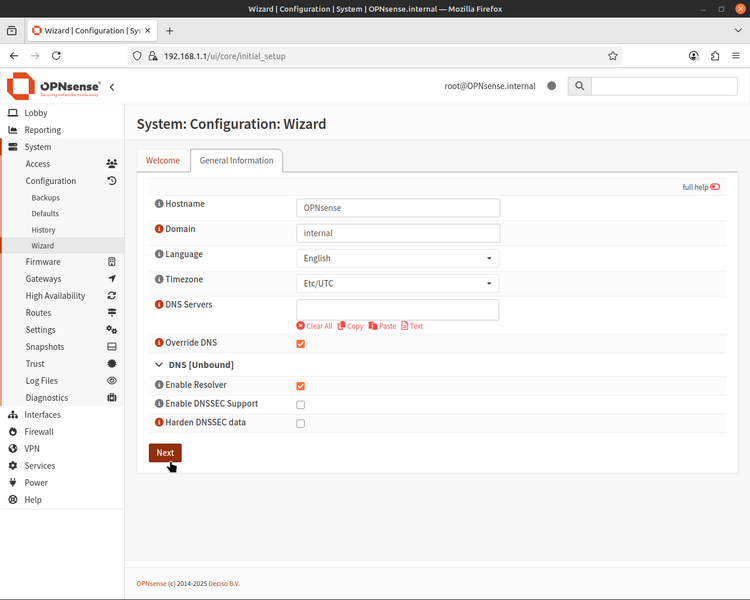
Task: Click the search magnifier icon
Action: pyautogui.click(x=579, y=86)
